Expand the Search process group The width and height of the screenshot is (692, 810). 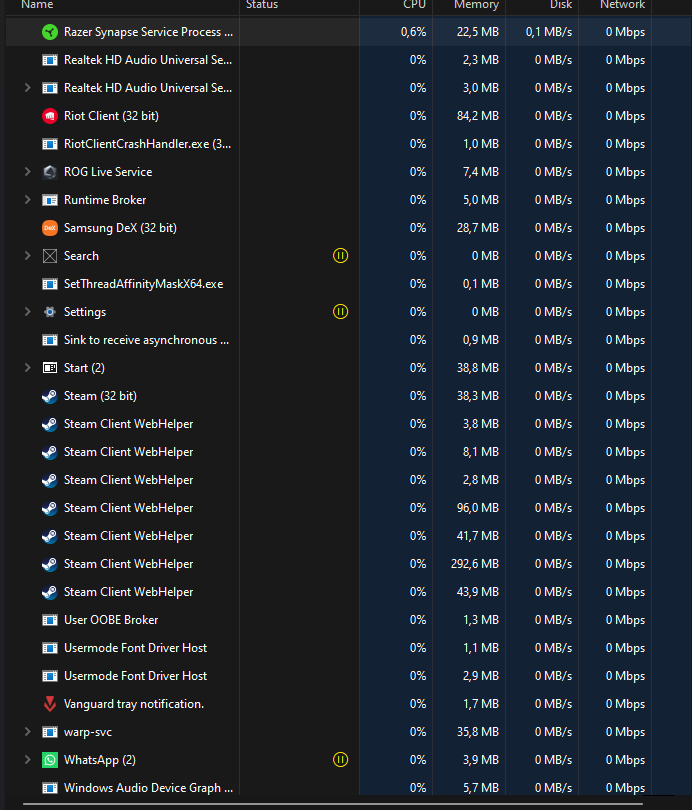click(27, 256)
